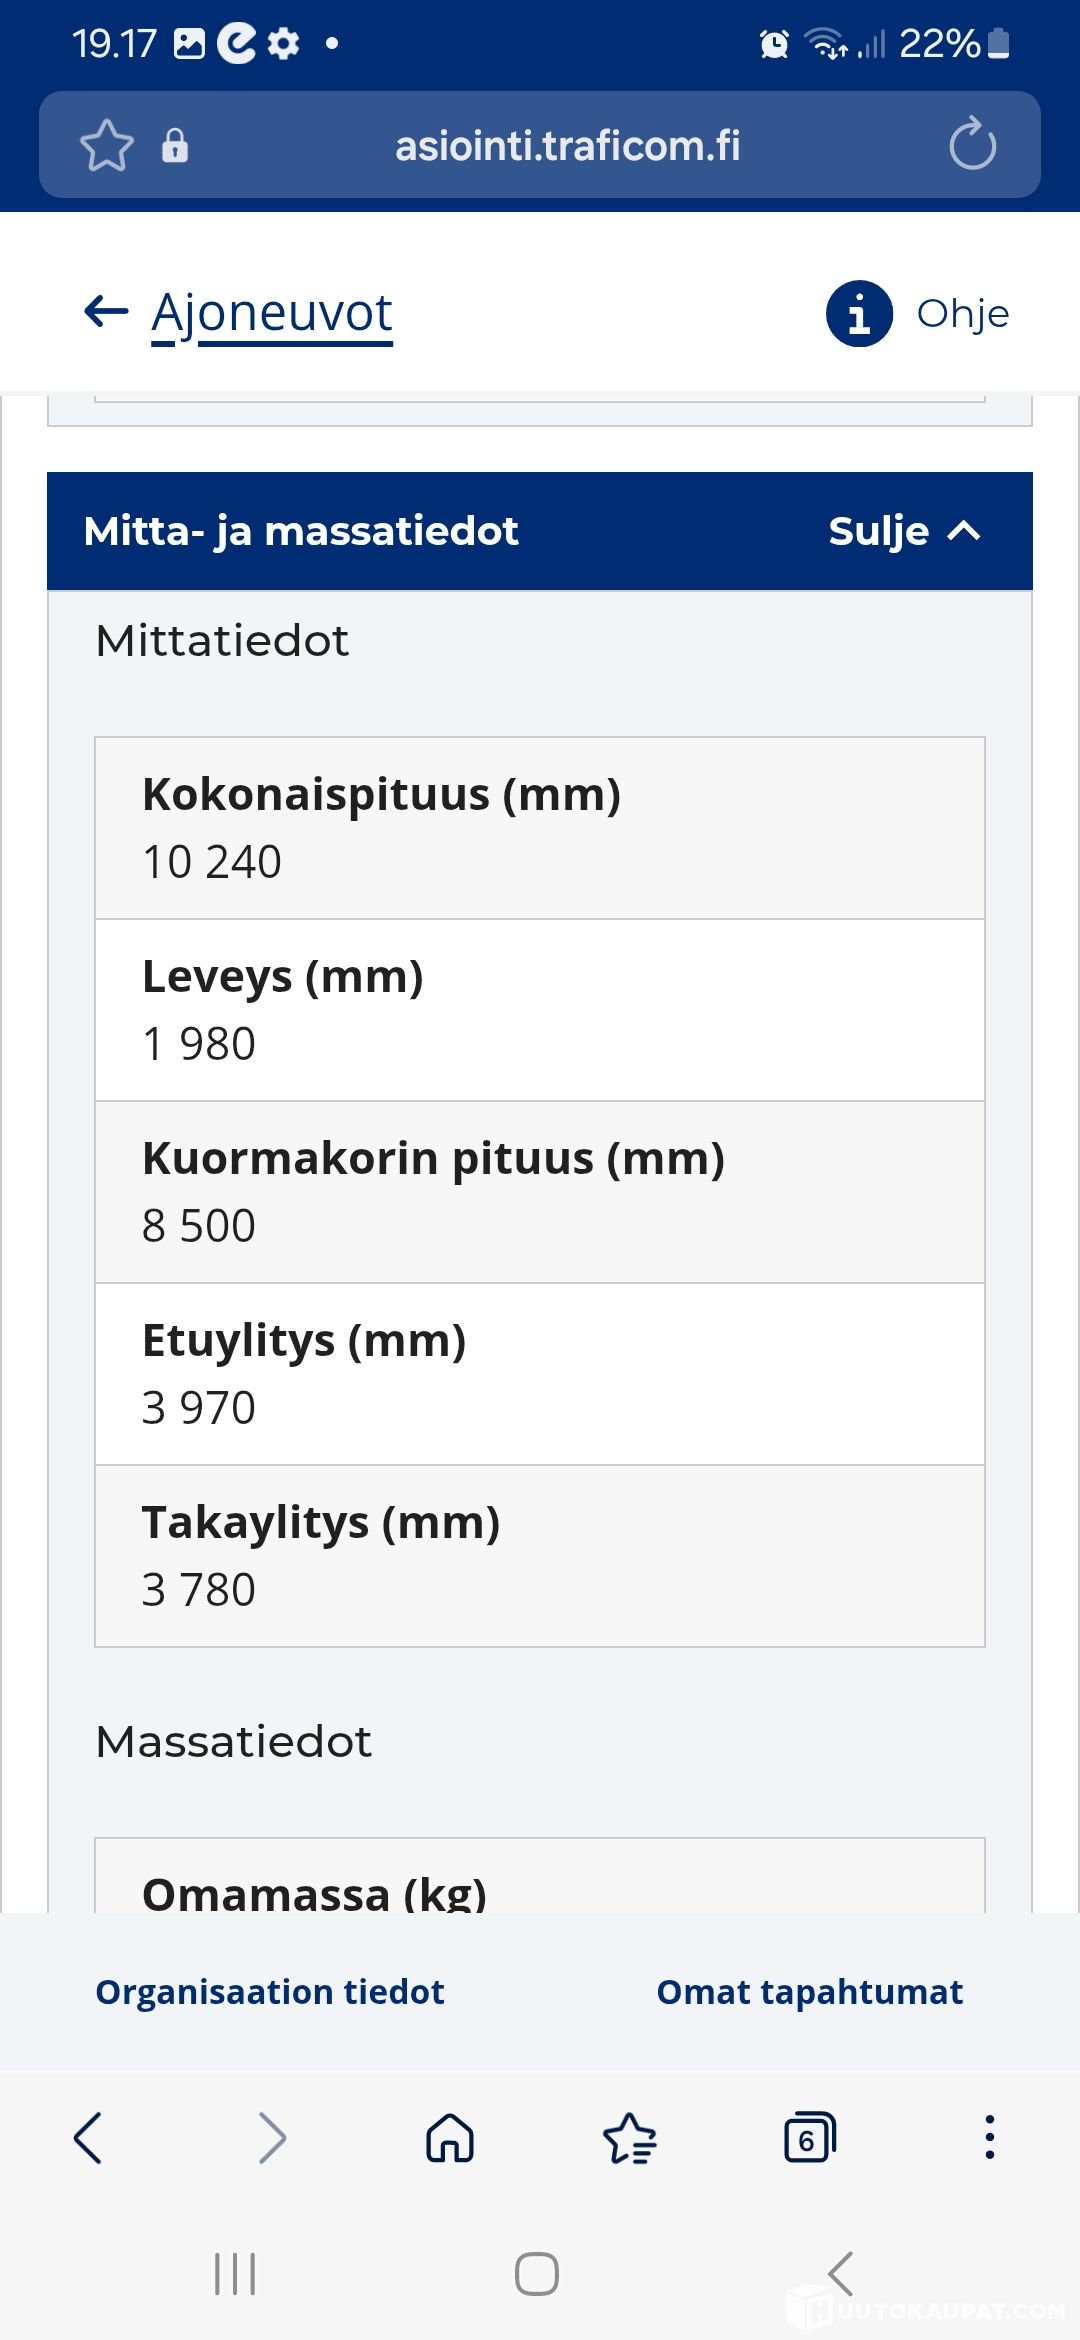The image size is (1080, 2340).
Task: Tap the Android home button
Action: coord(537,2274)
